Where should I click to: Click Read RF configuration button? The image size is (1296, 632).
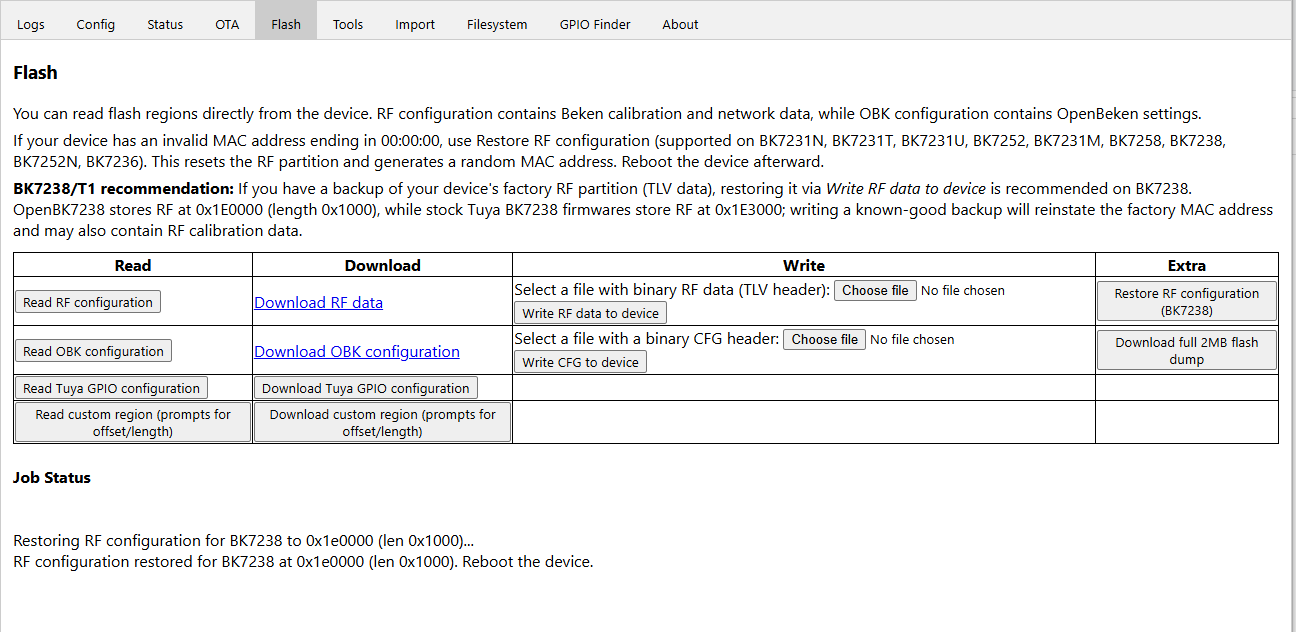(88, 302)
